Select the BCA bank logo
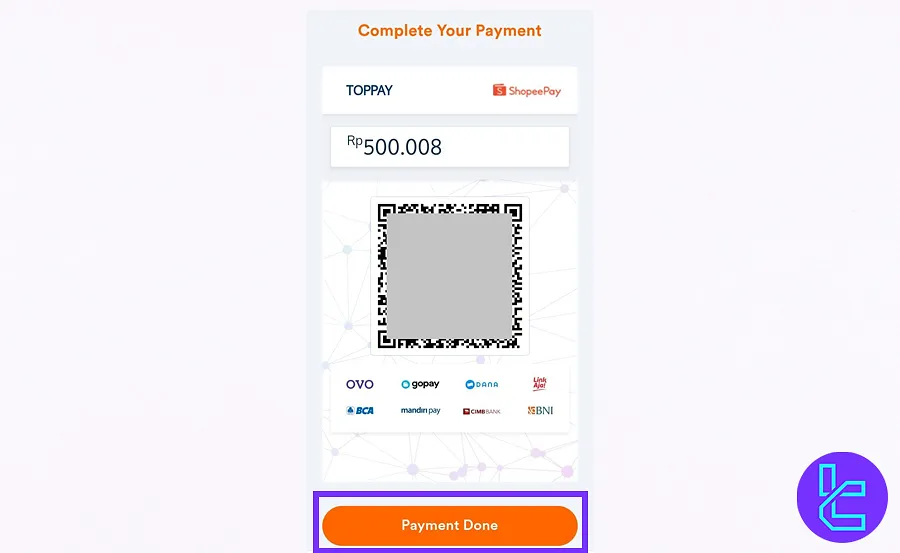 coord(359,411)
